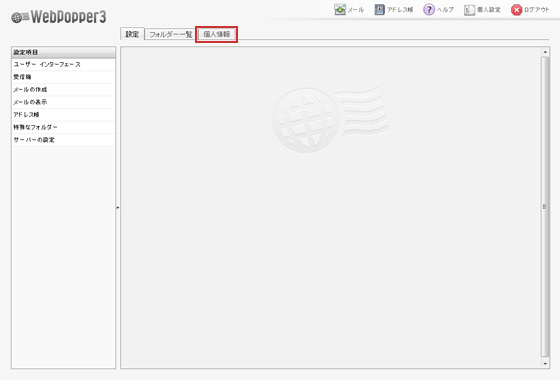Collapse the left panel with splitter arrow
The height and width of the screenshot is (380, 560).
118,207
